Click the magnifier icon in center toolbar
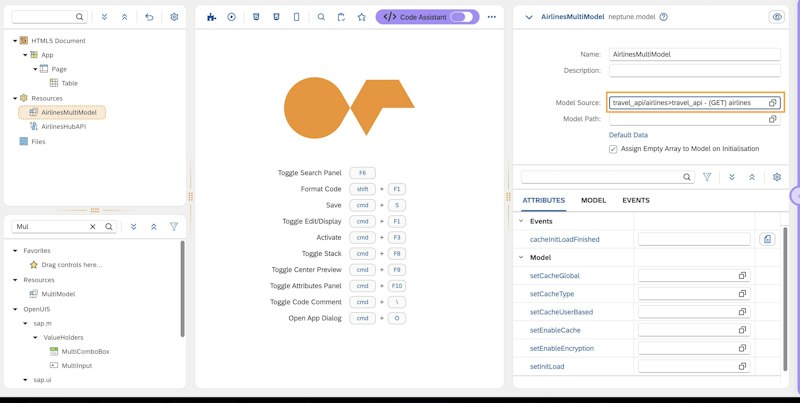Image resolution: width=800 pixels, height=403 pixels. [x=321, y=17]
